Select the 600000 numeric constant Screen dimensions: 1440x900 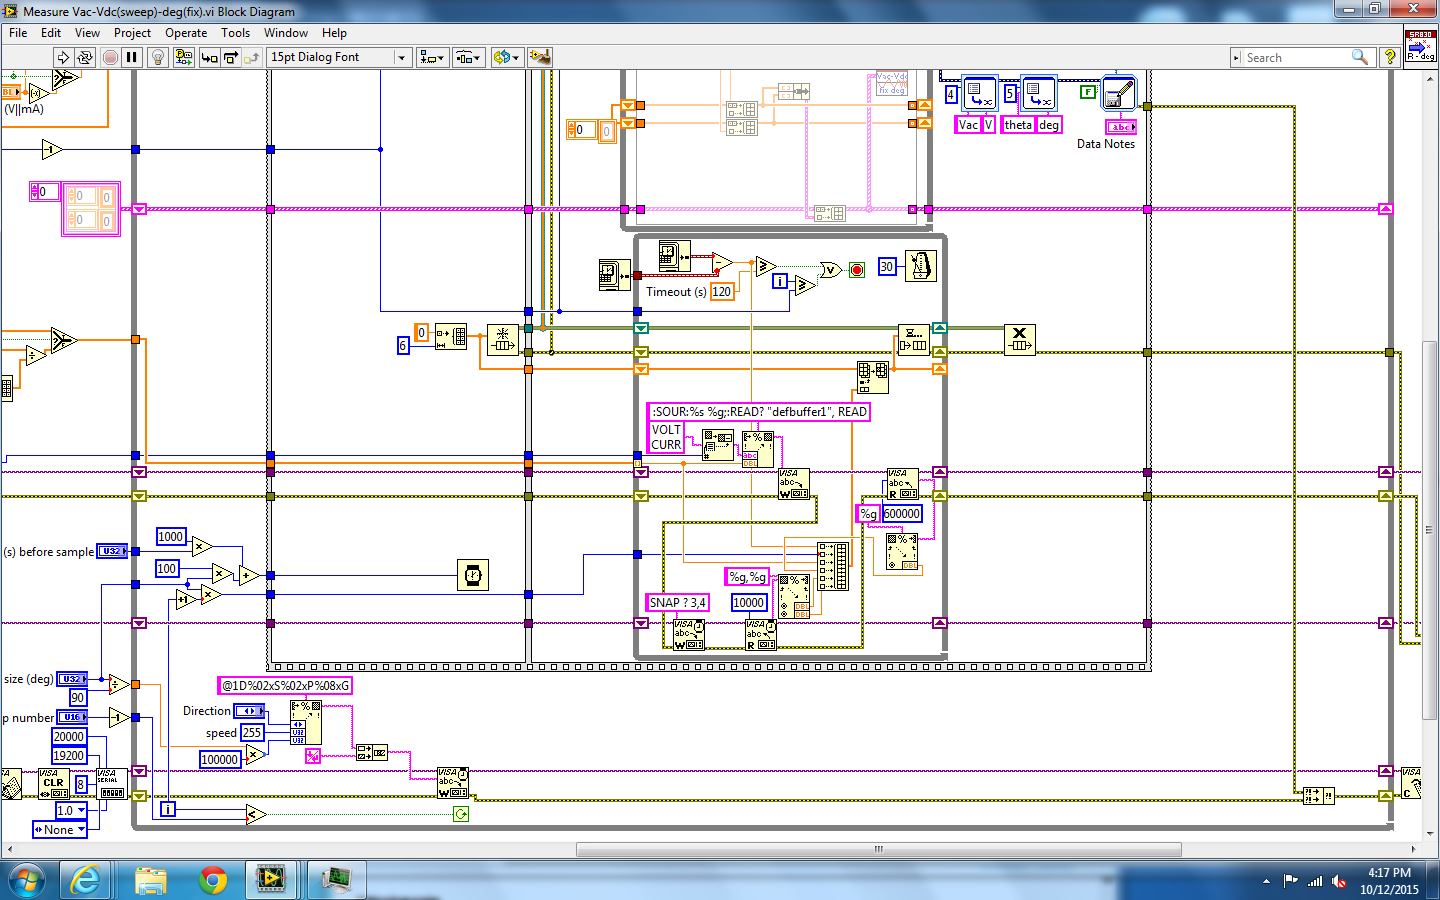click(x=902, y=514)
